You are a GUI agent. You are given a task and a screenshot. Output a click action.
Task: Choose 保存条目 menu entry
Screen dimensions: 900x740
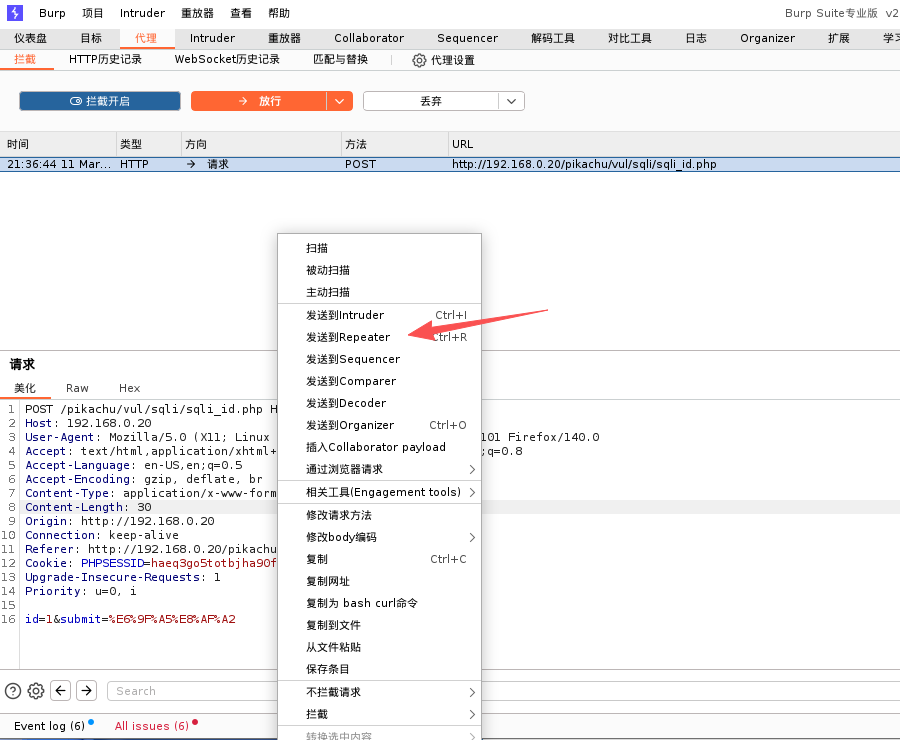[x=379, y=669]
